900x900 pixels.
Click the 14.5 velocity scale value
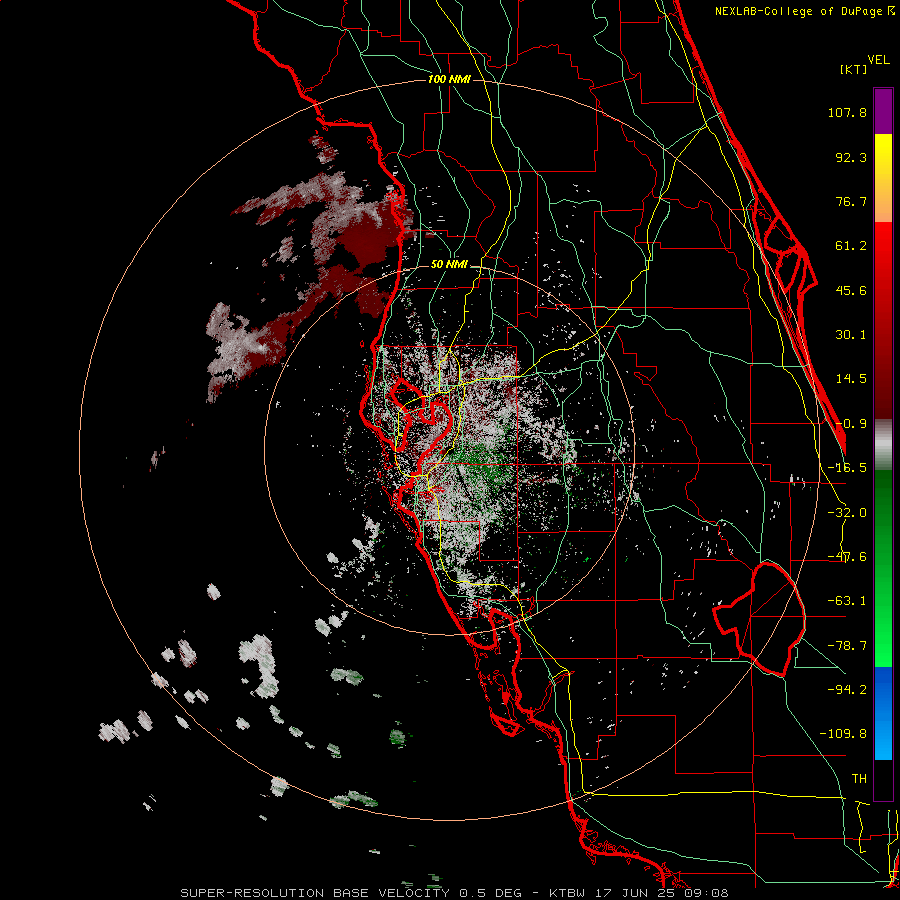[851, 379]
